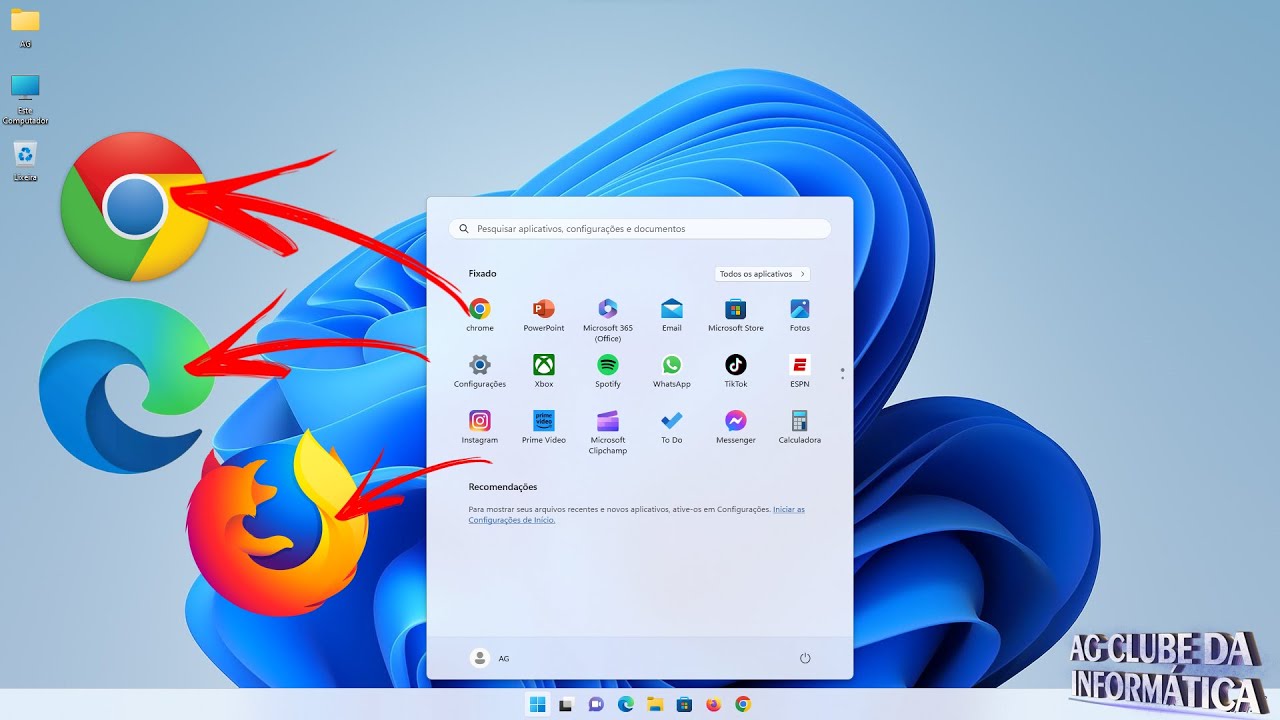The height and width of the screenshot is (720, 1280).
Task: Open the Email app
Action: pyautogui.click(x=672, y=315)
